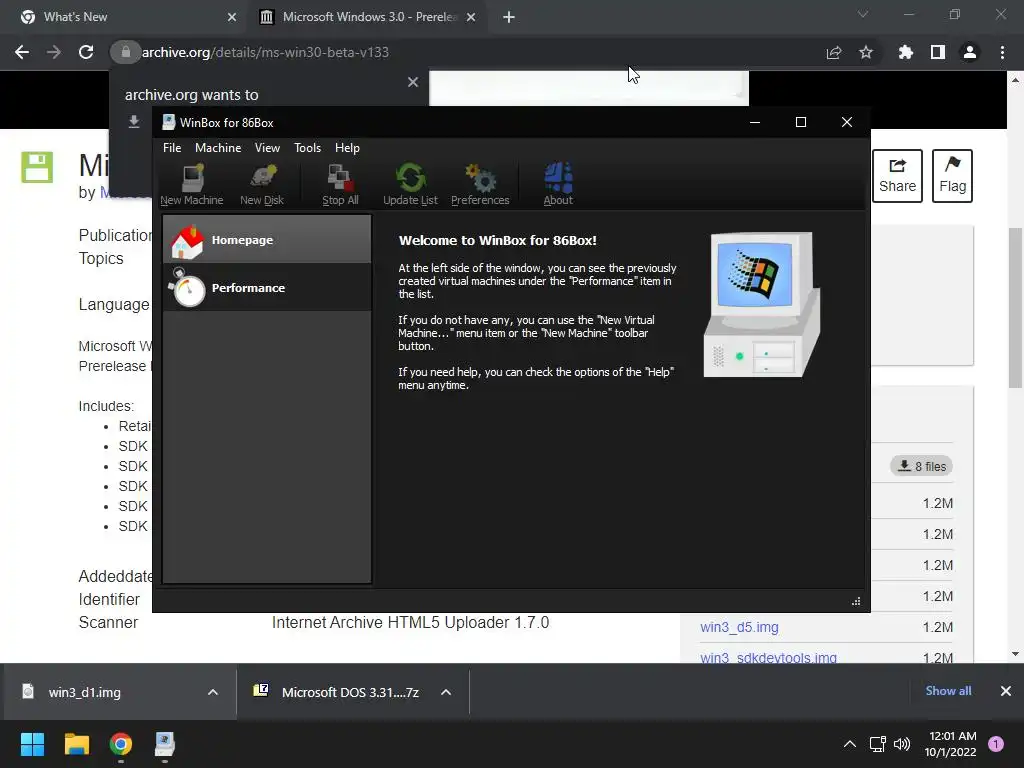Bookmark this page with star icon
Screen dimensions: 1024x768
pyautogui.click(x=866, y=52)
